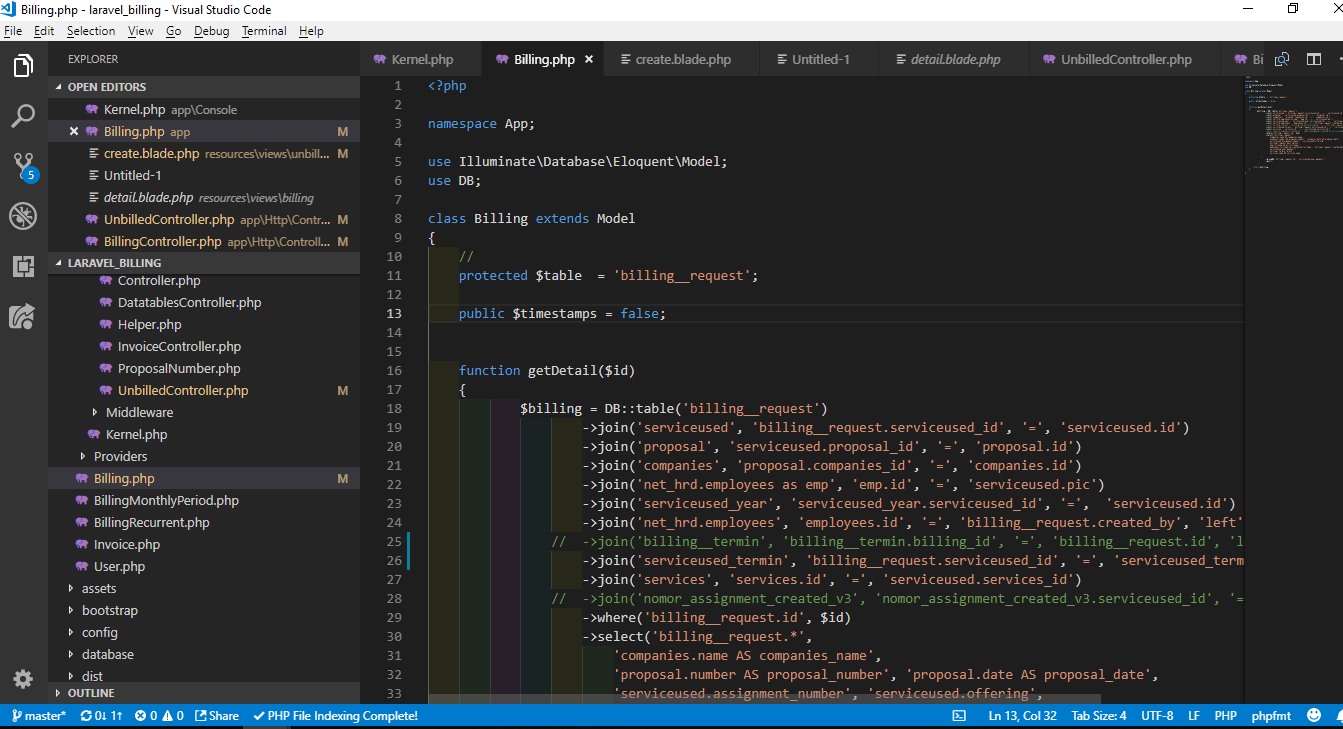The image size is (1343, 729).
Task: Open Source Control view with 5 changes
Action: (23, 167)
